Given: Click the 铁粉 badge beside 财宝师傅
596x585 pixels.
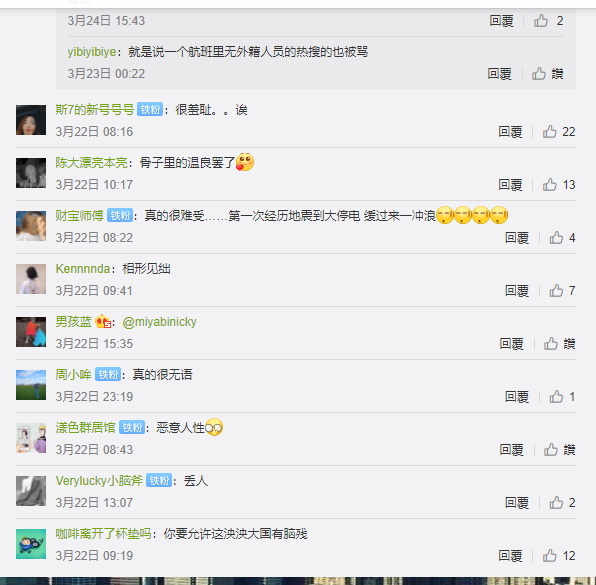Looking at the screenshot, I should coord(120,216).
